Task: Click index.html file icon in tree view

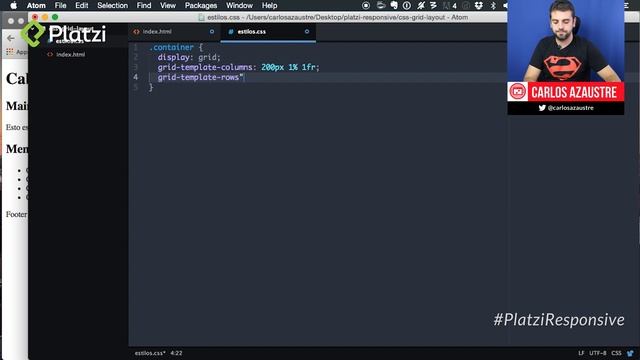Action: pos(50,54)
